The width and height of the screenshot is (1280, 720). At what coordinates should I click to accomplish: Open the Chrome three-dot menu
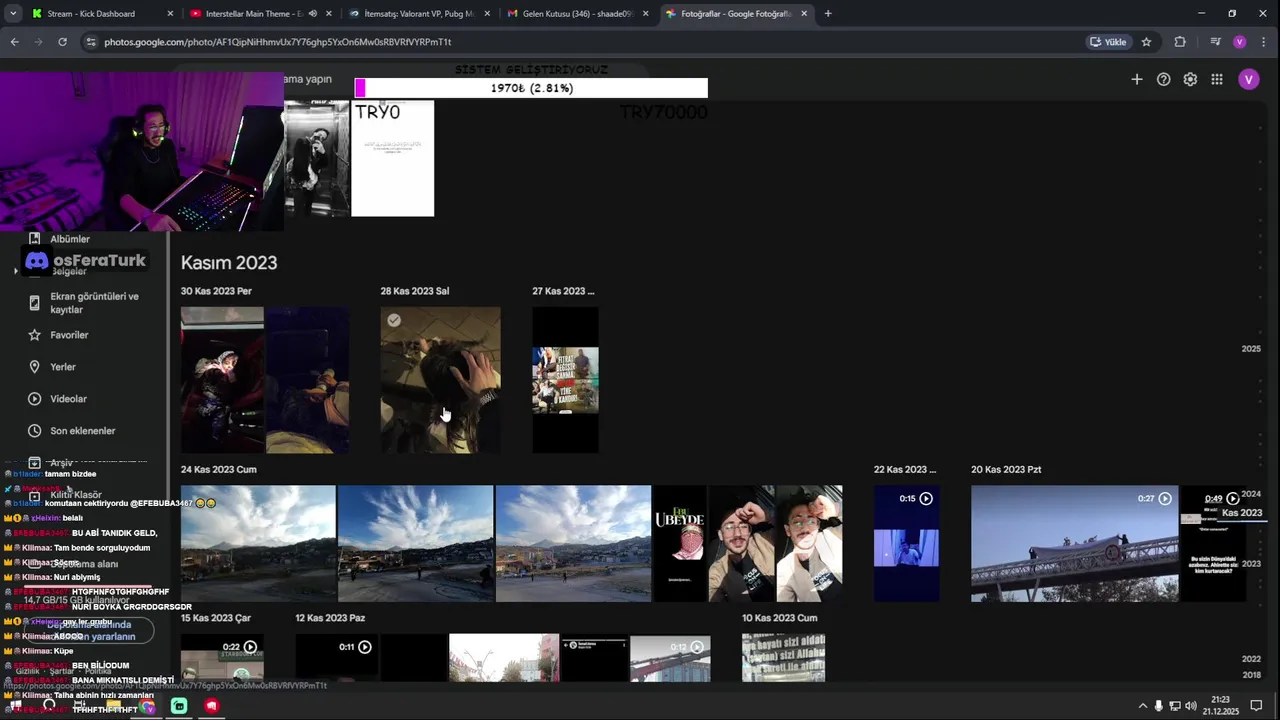pos(1262,42)
